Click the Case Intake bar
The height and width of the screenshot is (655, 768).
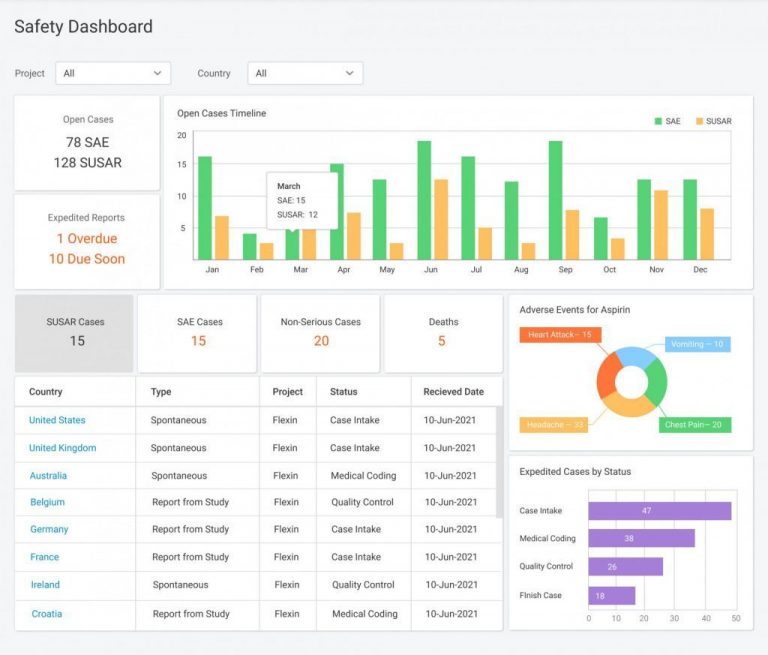[x=659, y=511]
